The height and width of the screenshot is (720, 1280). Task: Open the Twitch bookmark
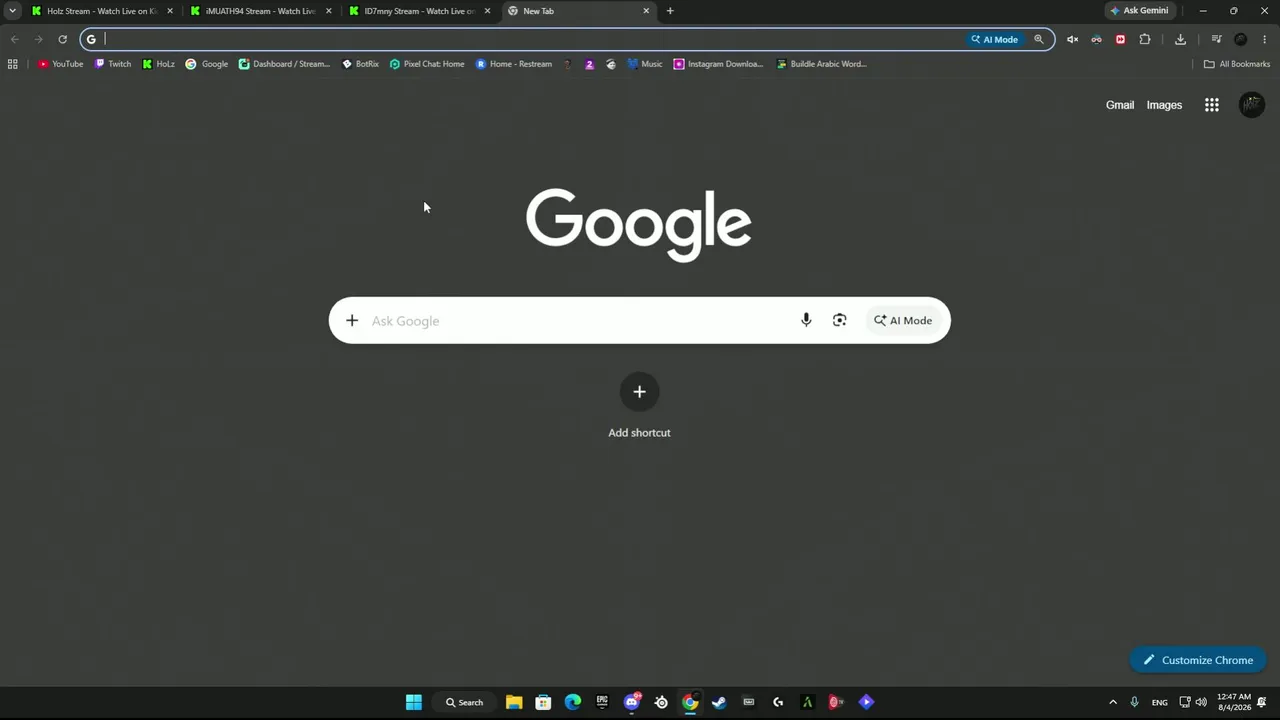pyautogui.click(x=113, y=64)
